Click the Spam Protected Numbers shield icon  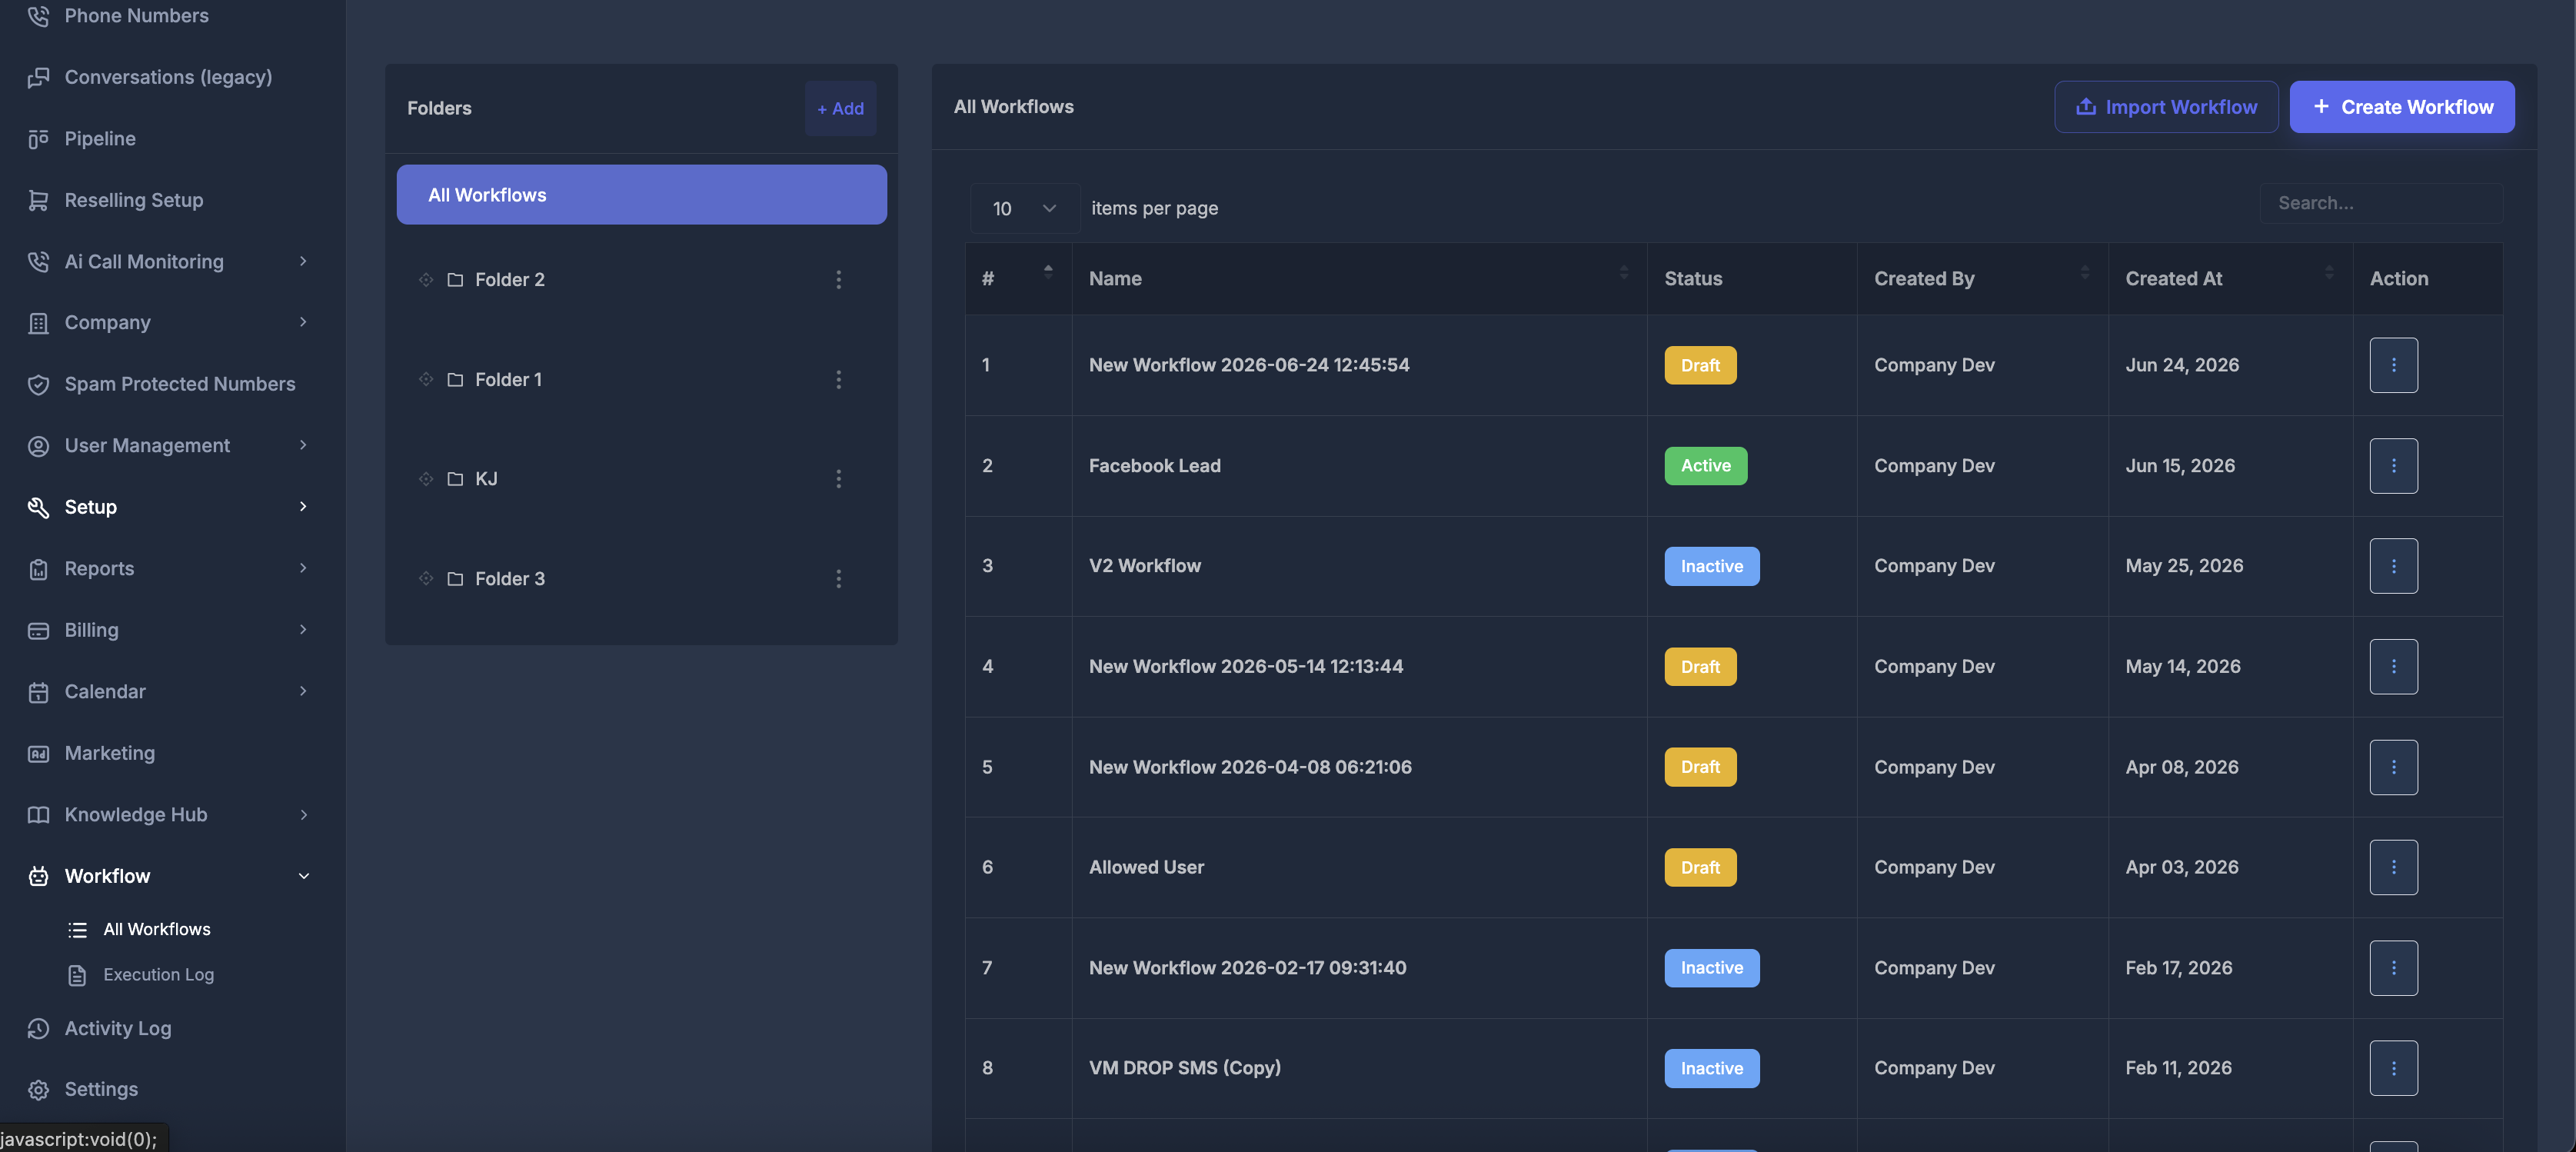(38, 384)
